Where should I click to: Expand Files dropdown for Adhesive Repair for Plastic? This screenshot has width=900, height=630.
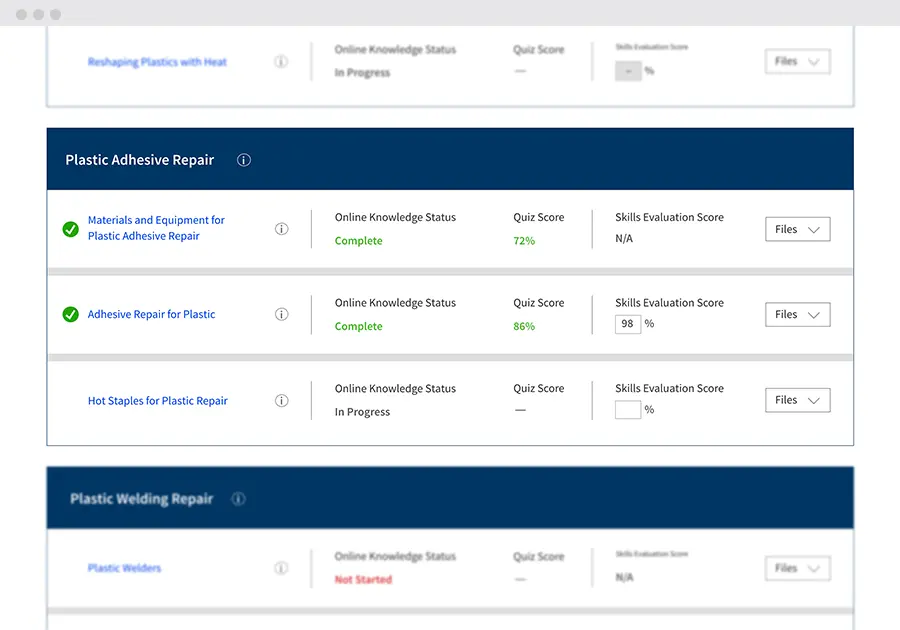tap(797, 314)
